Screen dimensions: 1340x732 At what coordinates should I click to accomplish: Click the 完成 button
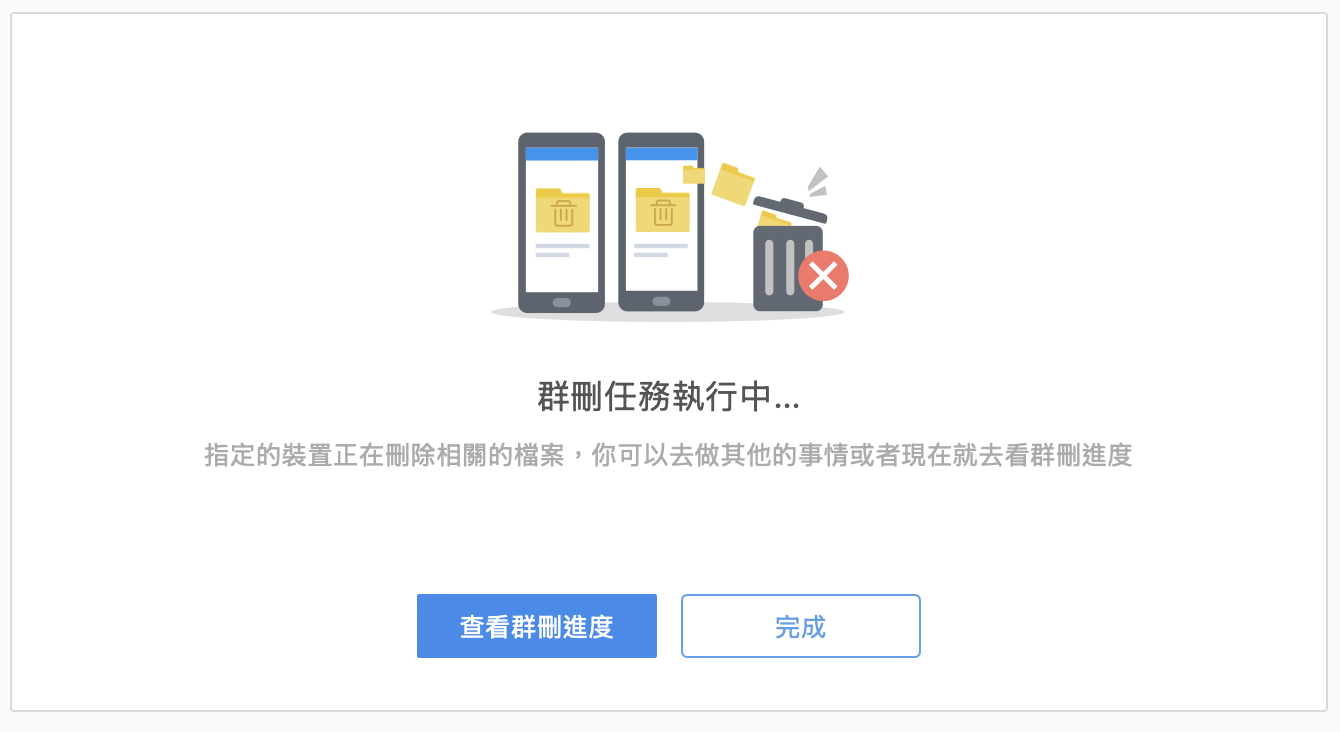pyautogui.click(x=801, y=626)
